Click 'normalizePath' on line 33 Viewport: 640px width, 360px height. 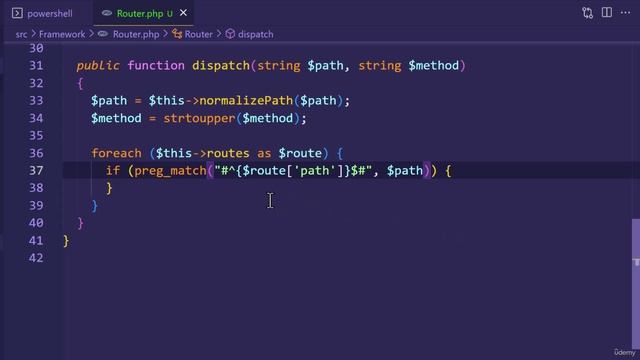(x=246, y=101)
